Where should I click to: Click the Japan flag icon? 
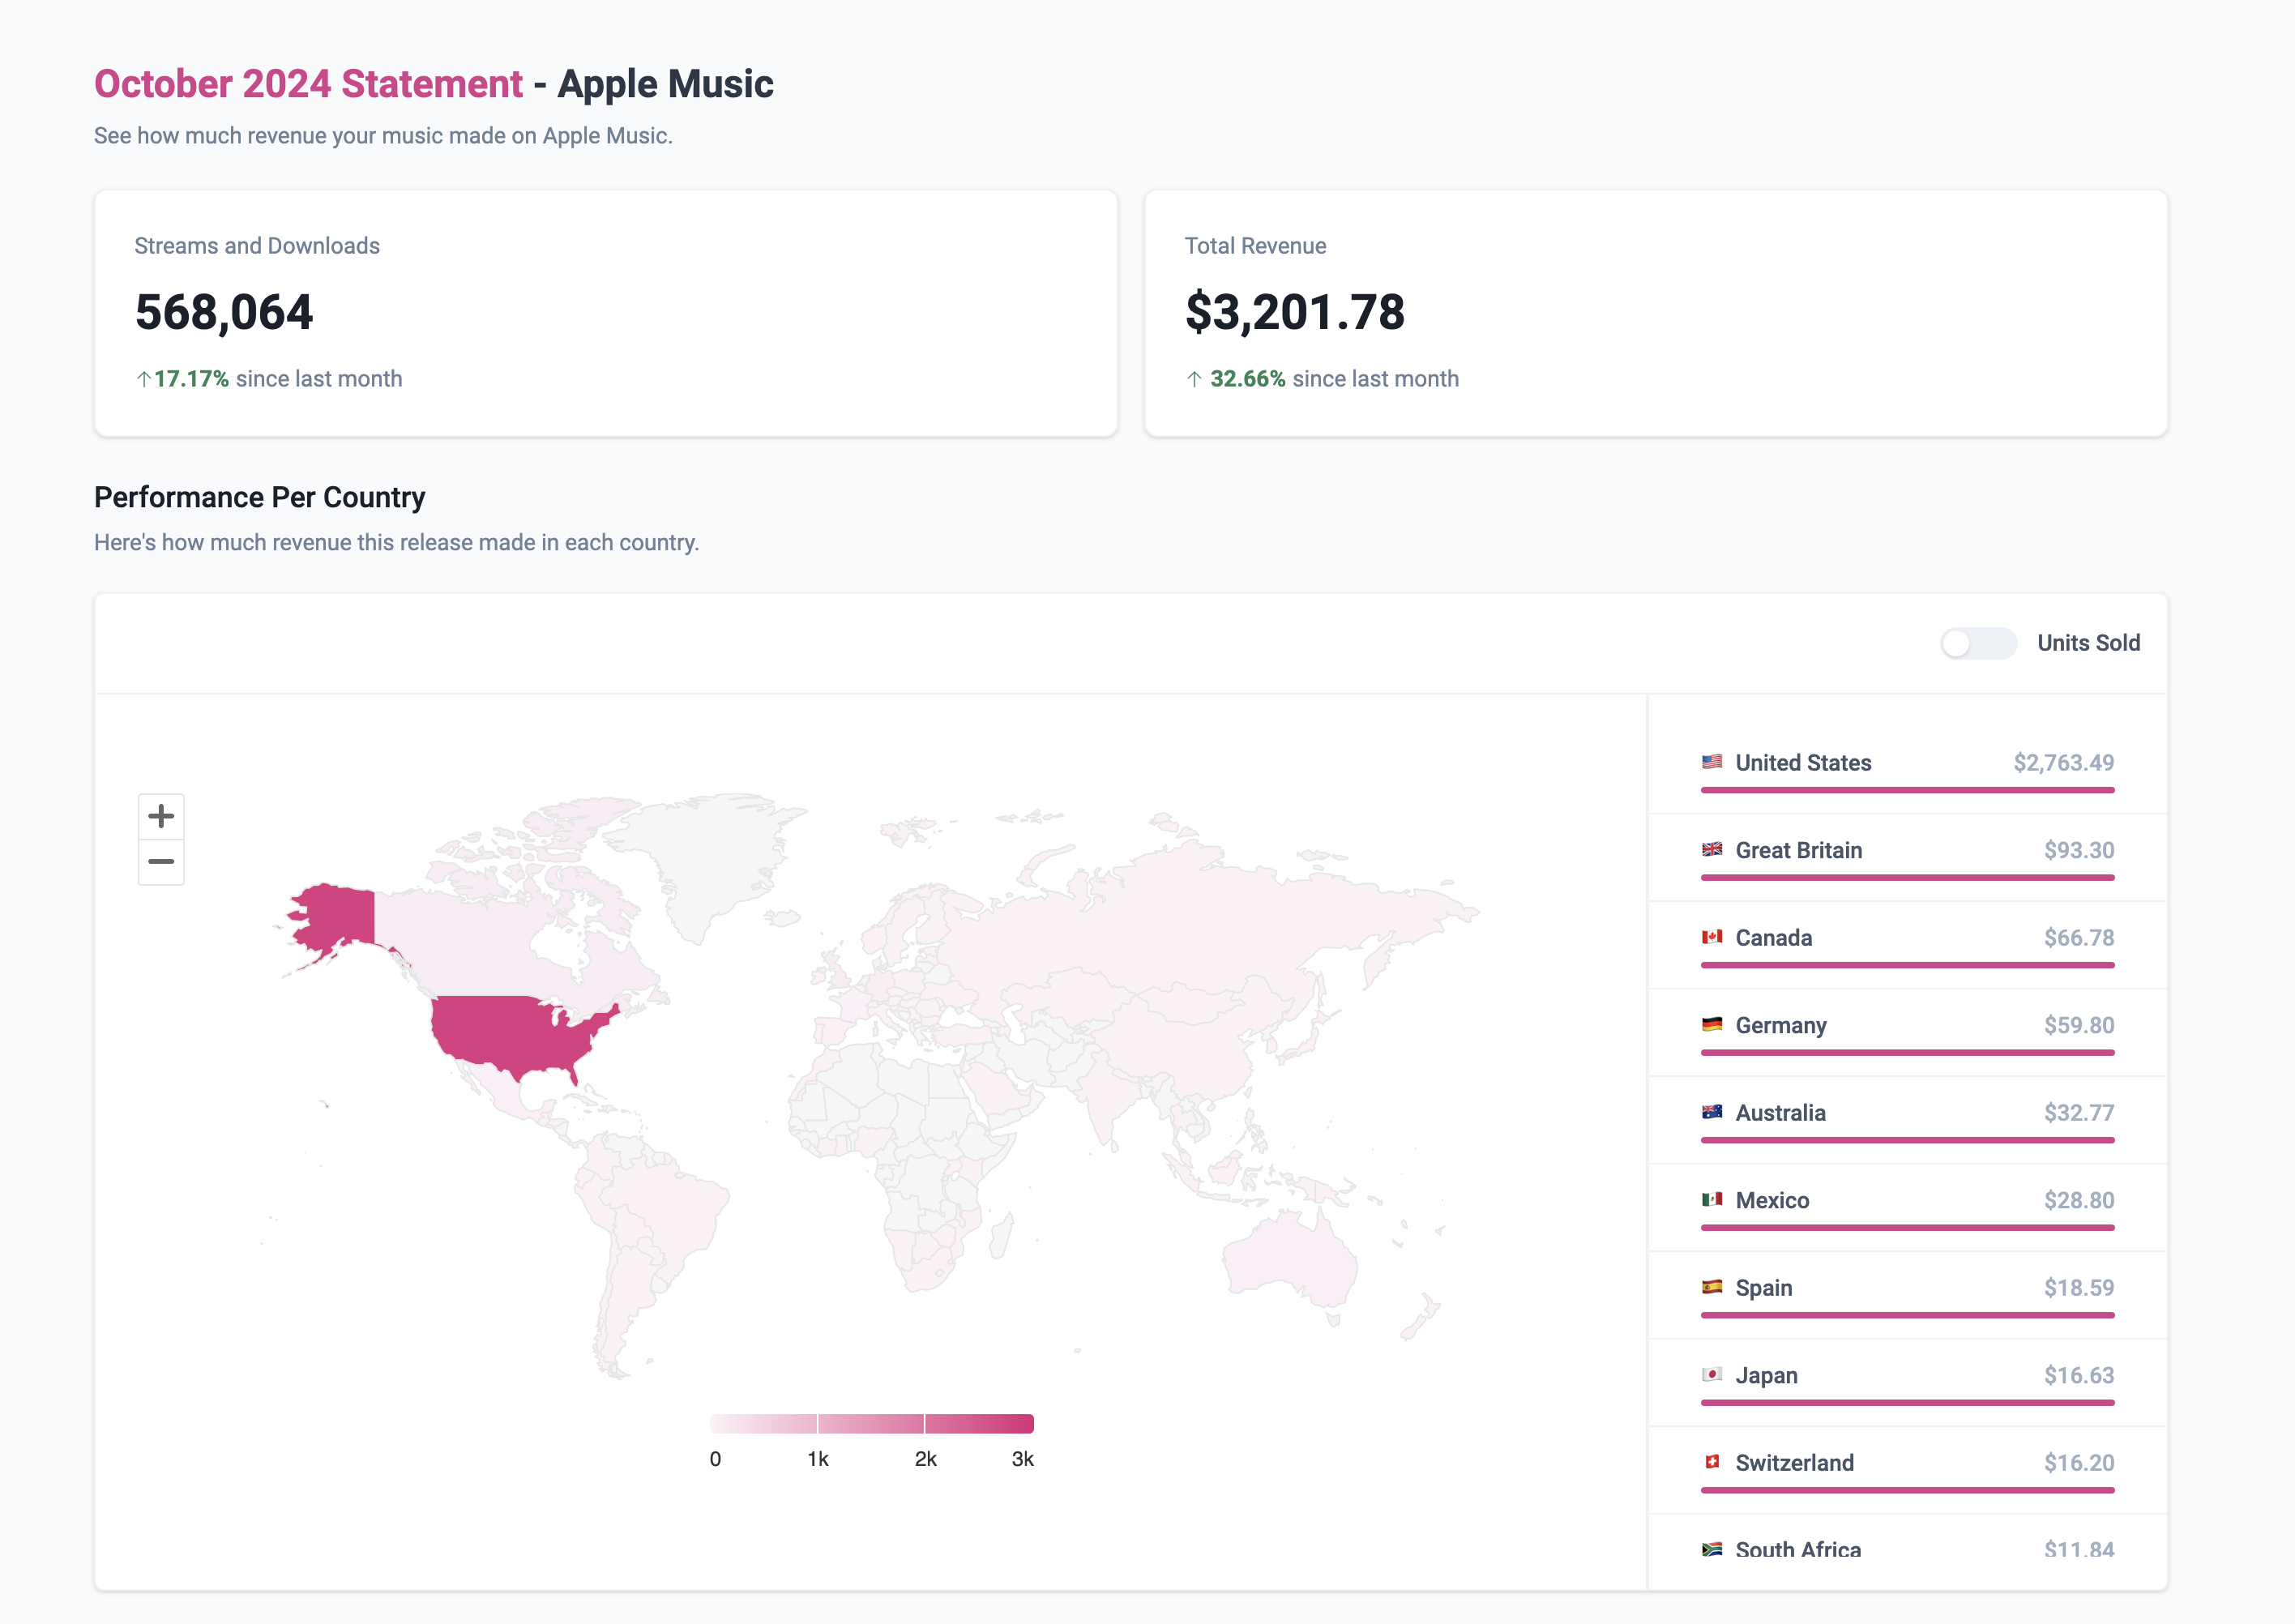1712,1374
